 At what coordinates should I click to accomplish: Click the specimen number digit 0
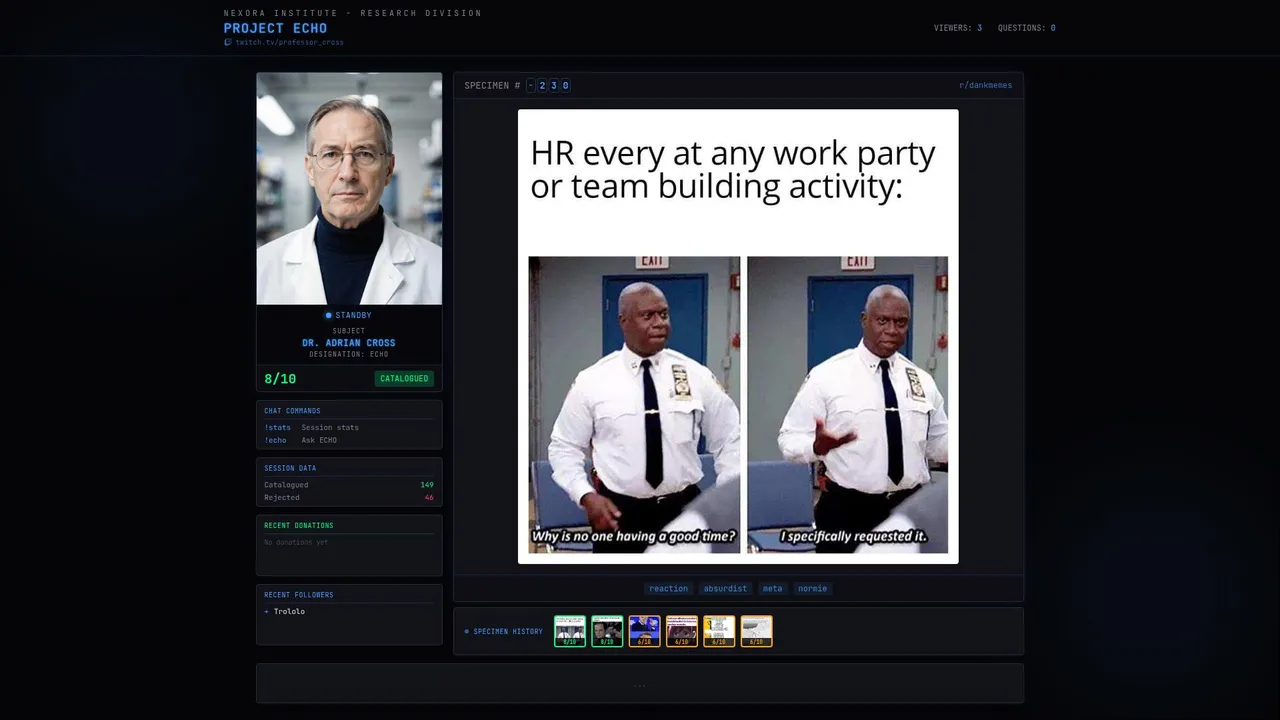pyautogui.click(x=565, y=85)
